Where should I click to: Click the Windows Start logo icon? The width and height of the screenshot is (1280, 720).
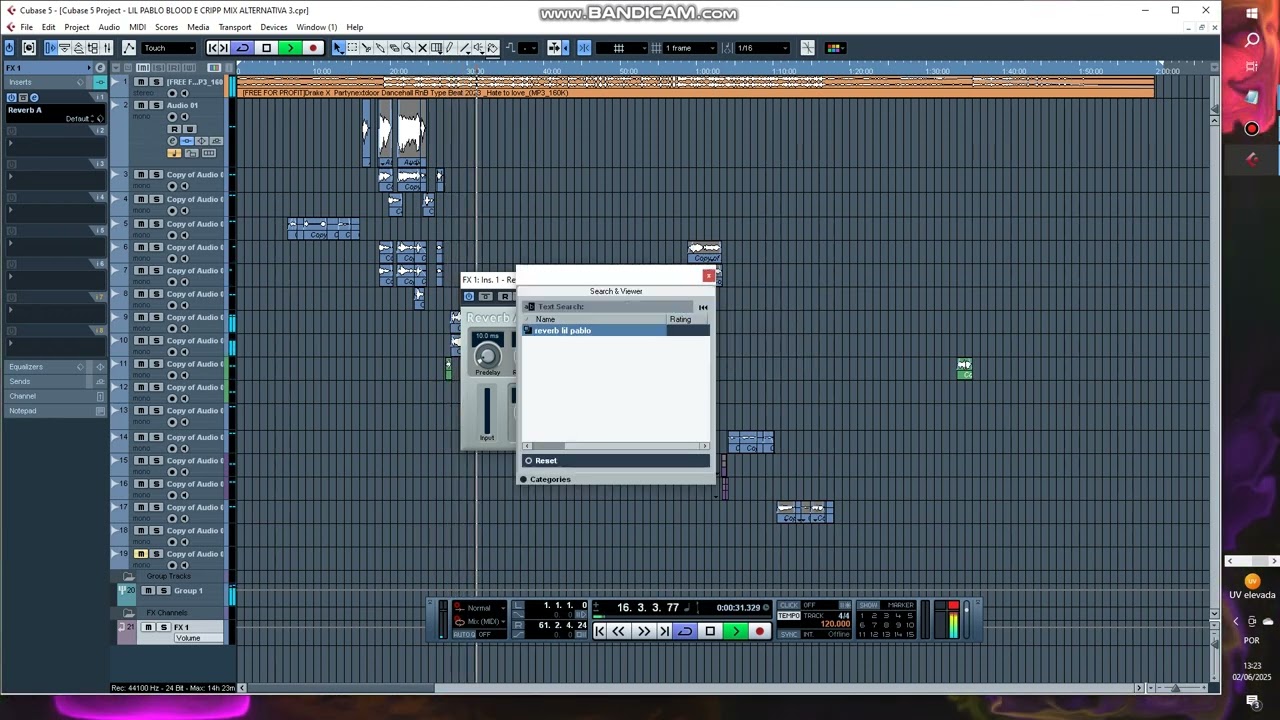click(1252, 13)
